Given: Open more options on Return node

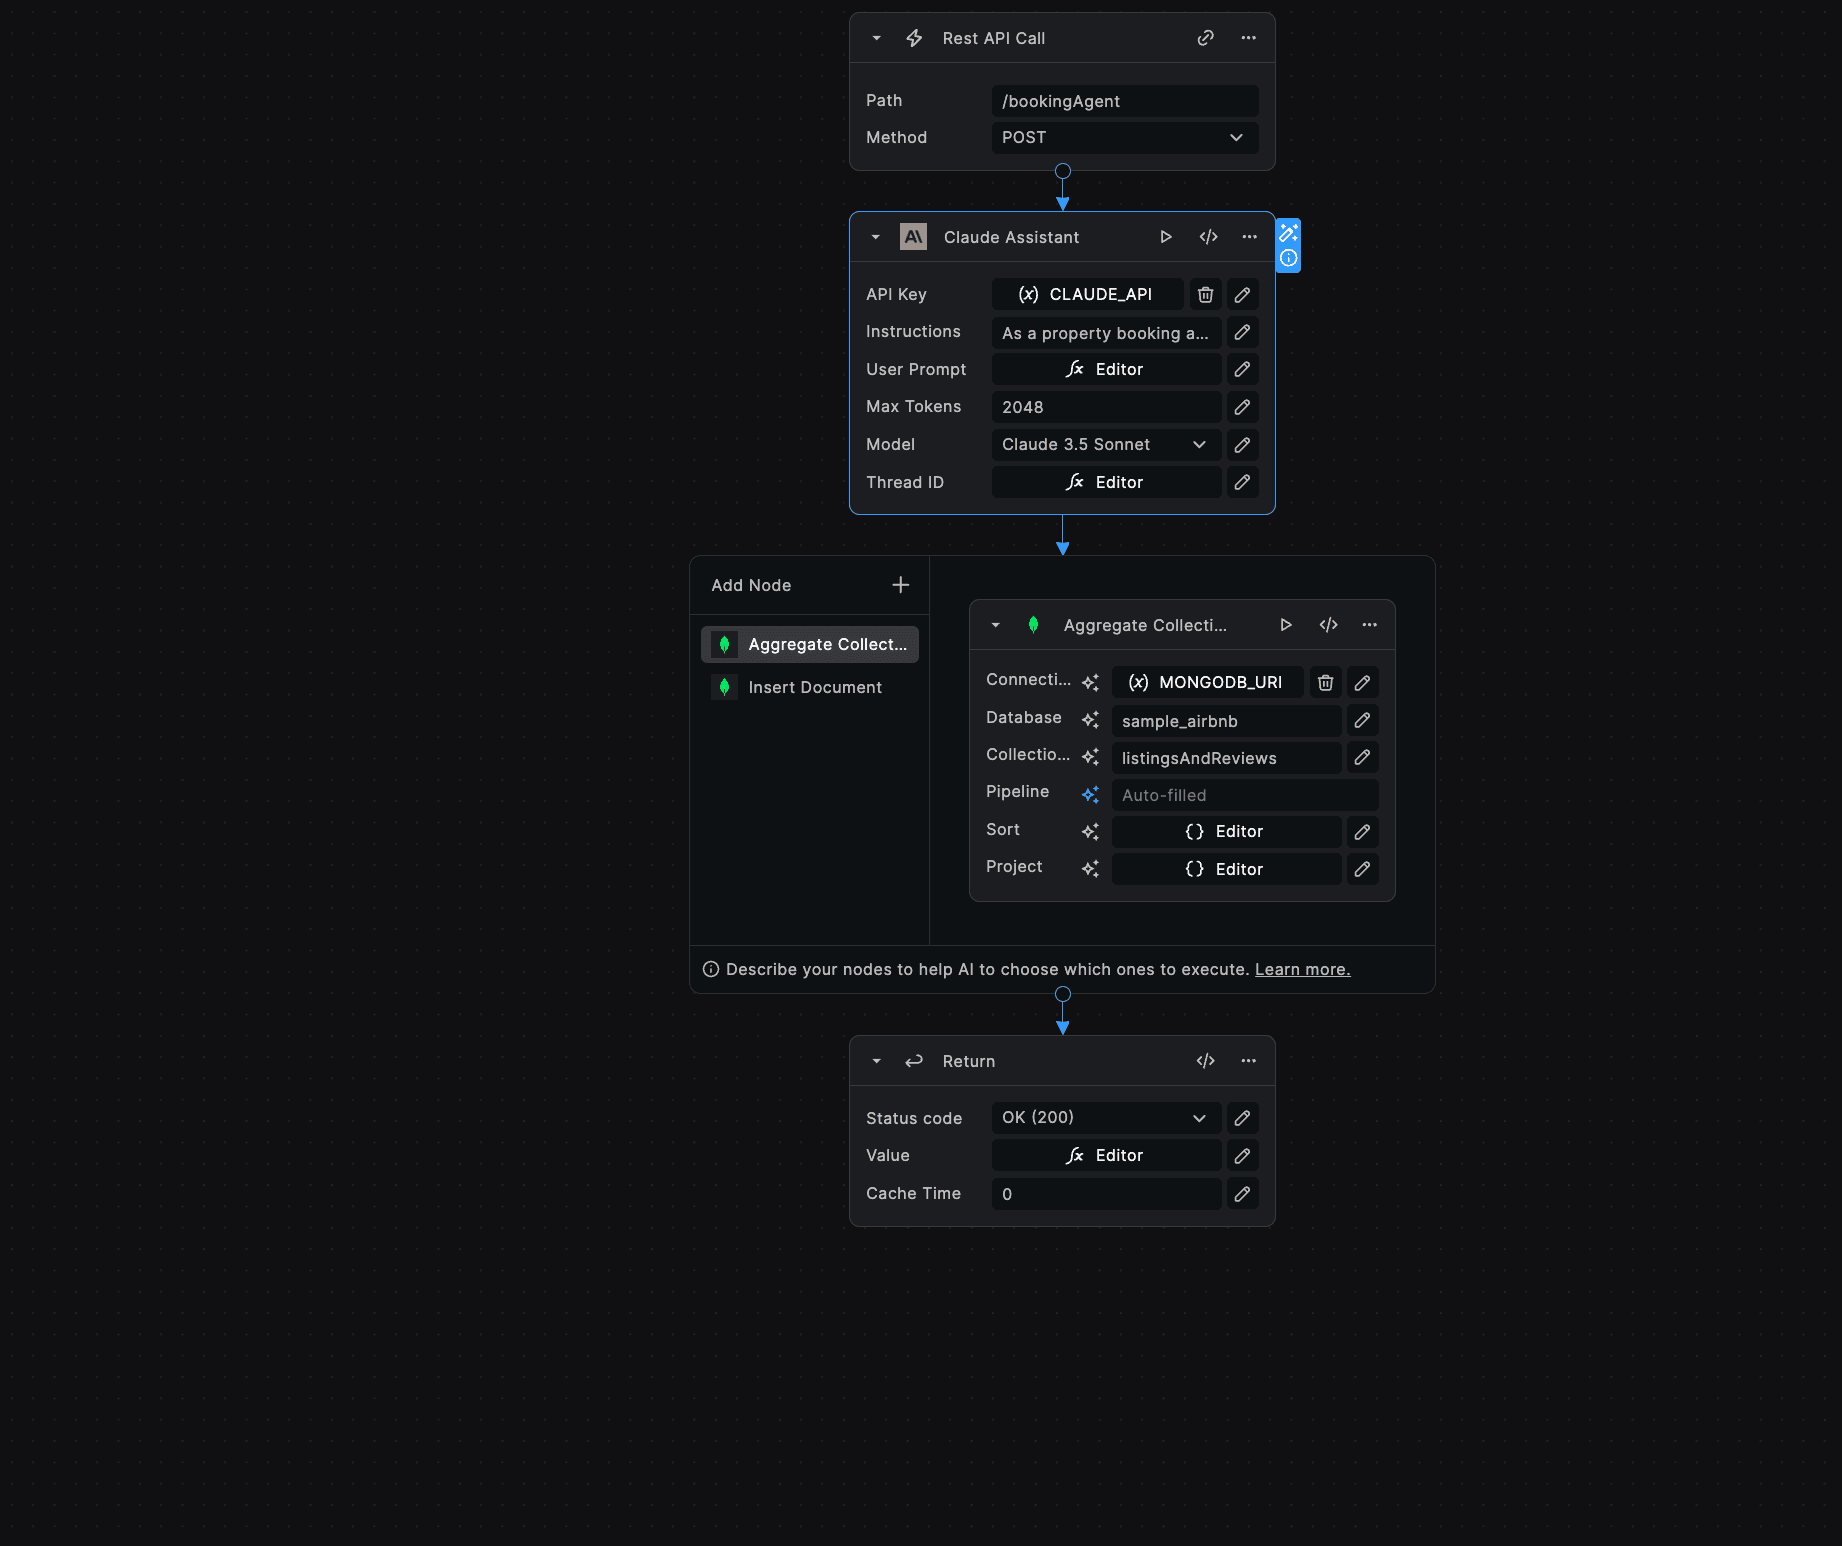Looking at the screenshot, I should point(1248,1061).
